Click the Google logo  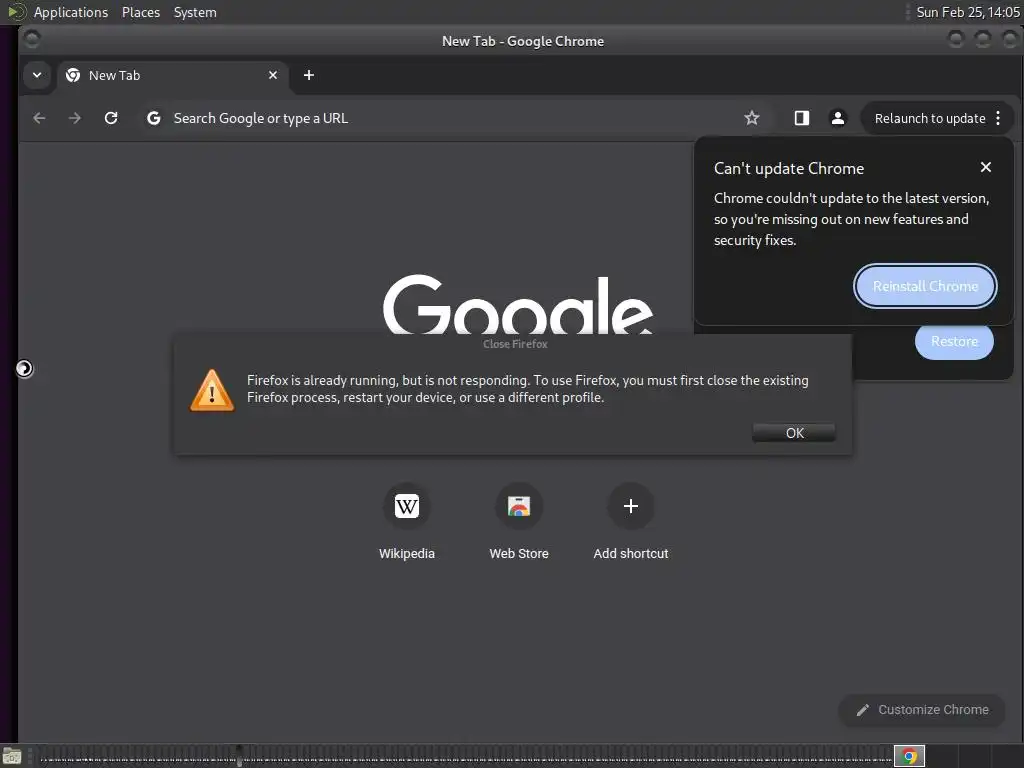point(517,304)
